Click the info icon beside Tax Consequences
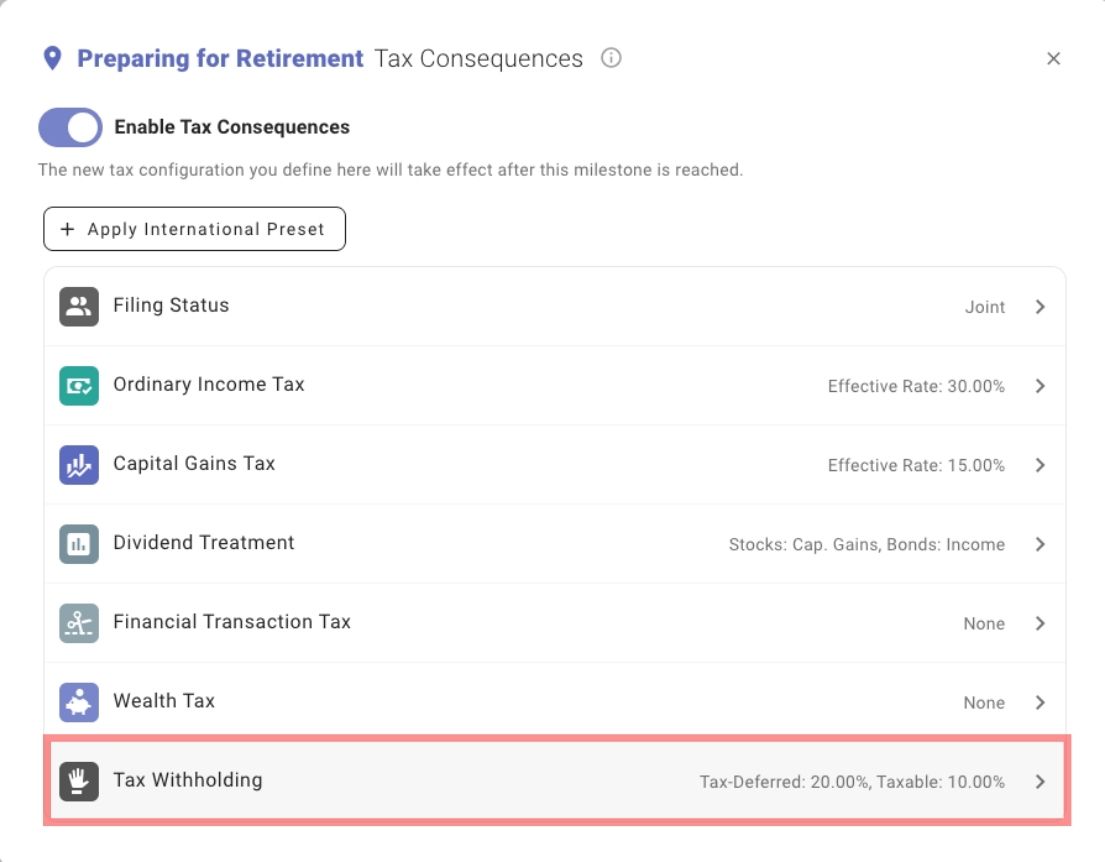Viewport: 1105px width, 862px height. click(611, 58)
